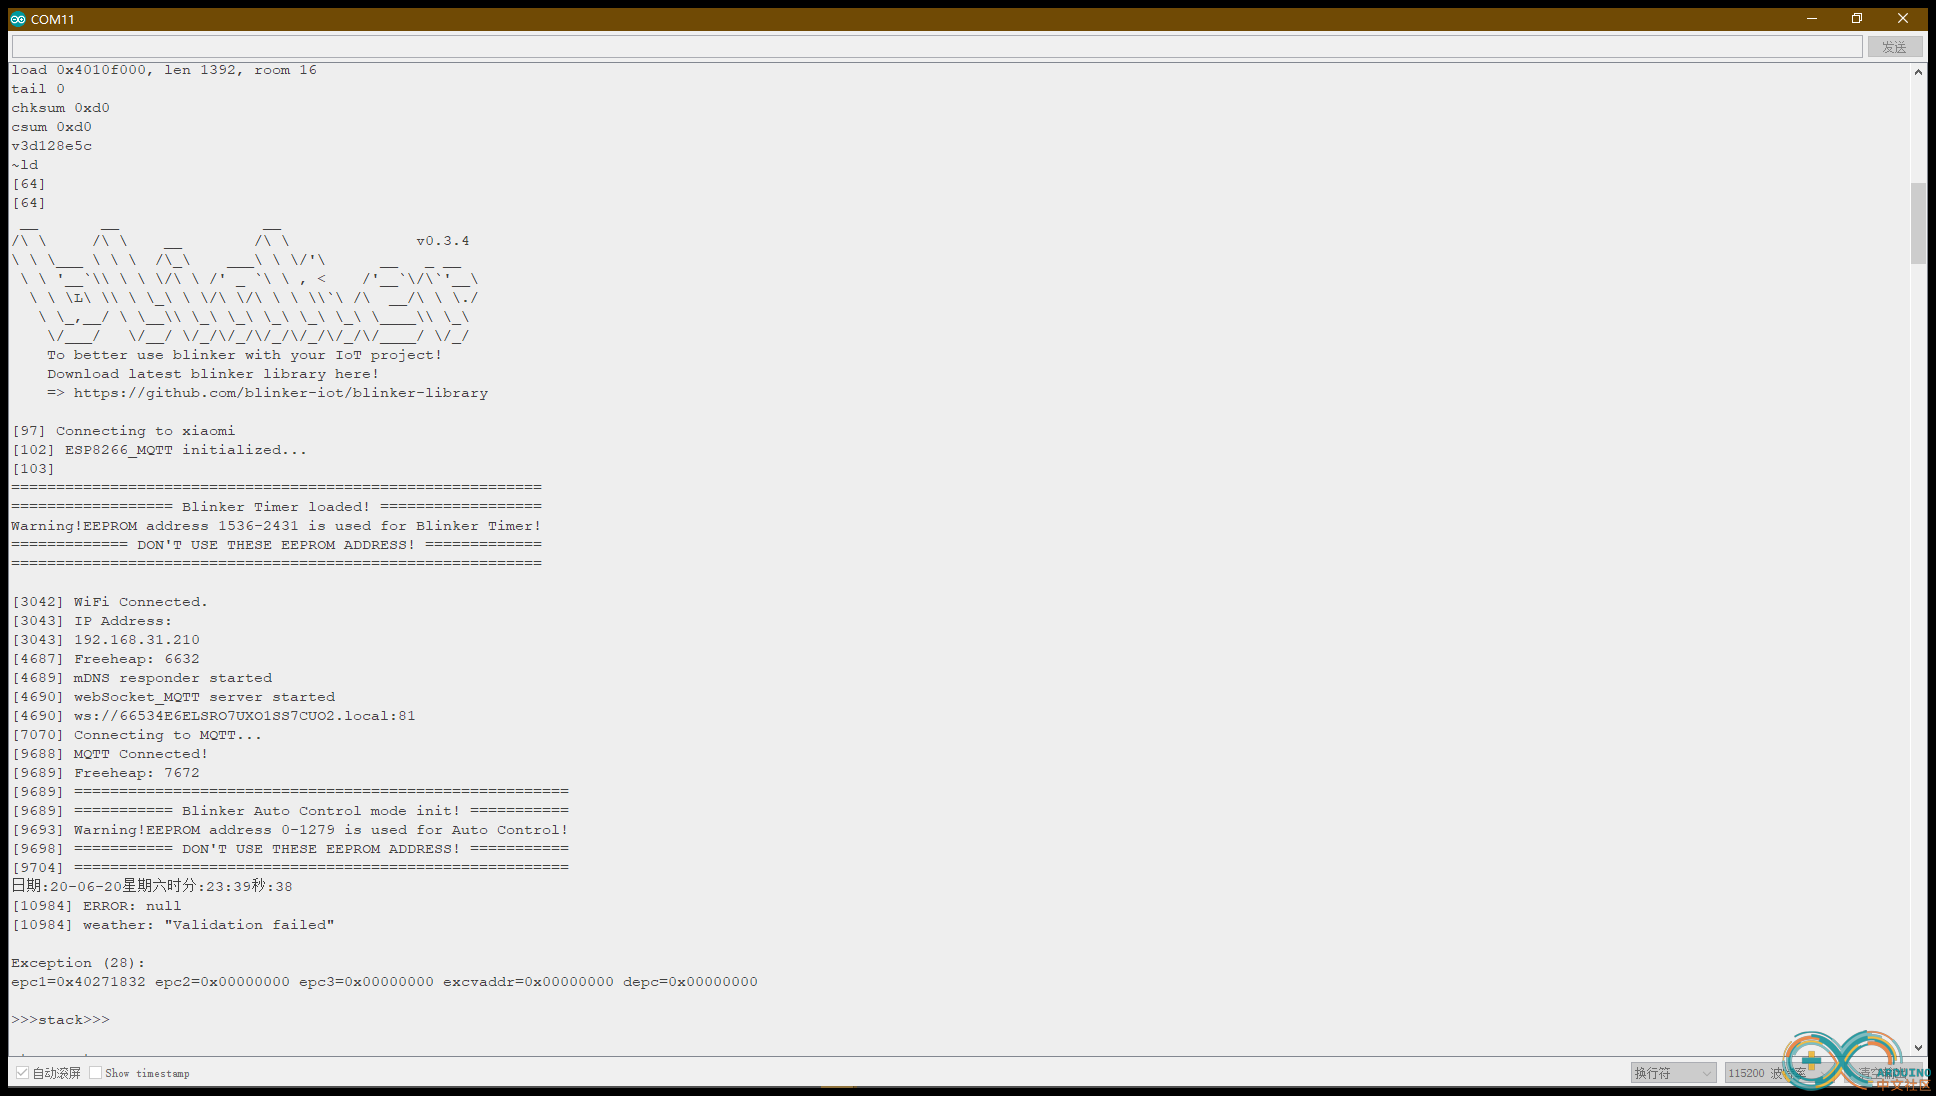Click the 'chksum 0xd0' line

coord(61,108)
